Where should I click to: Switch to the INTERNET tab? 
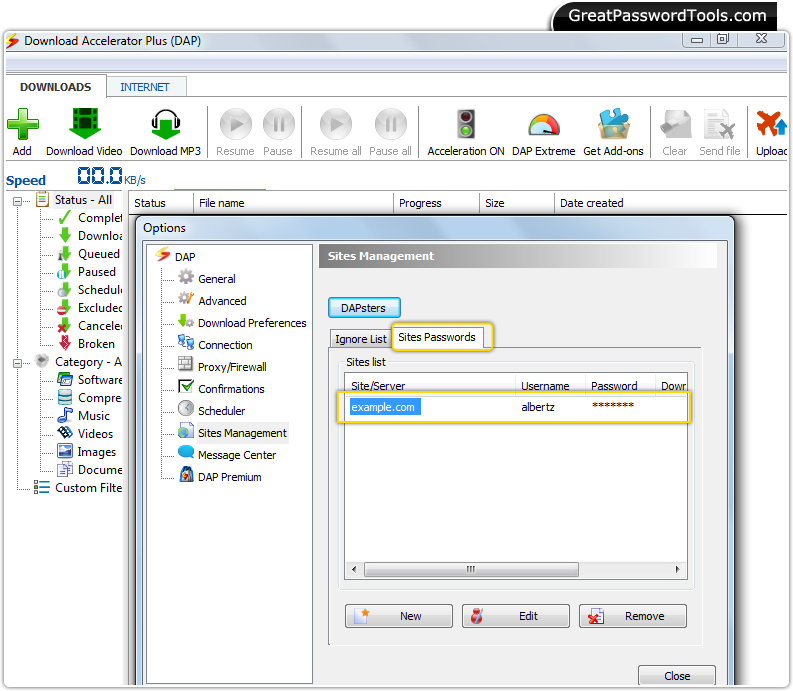(x=145, y=87)
